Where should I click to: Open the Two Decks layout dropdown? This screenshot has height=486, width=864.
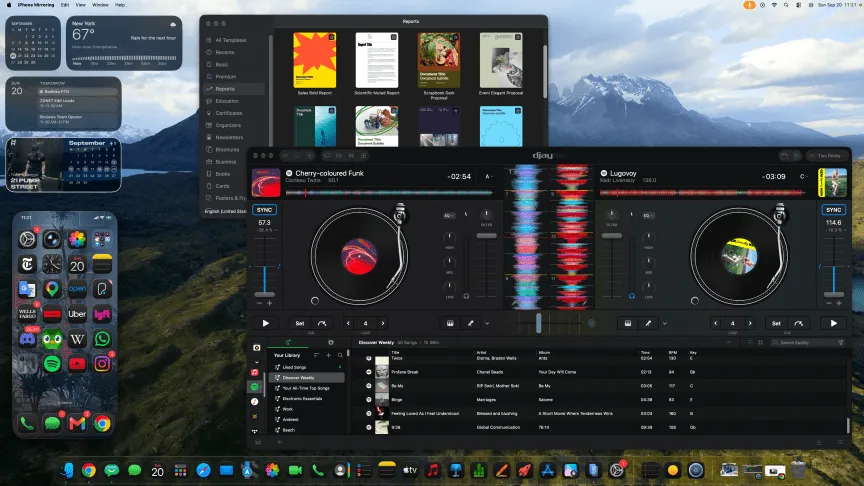pos(827,156)
